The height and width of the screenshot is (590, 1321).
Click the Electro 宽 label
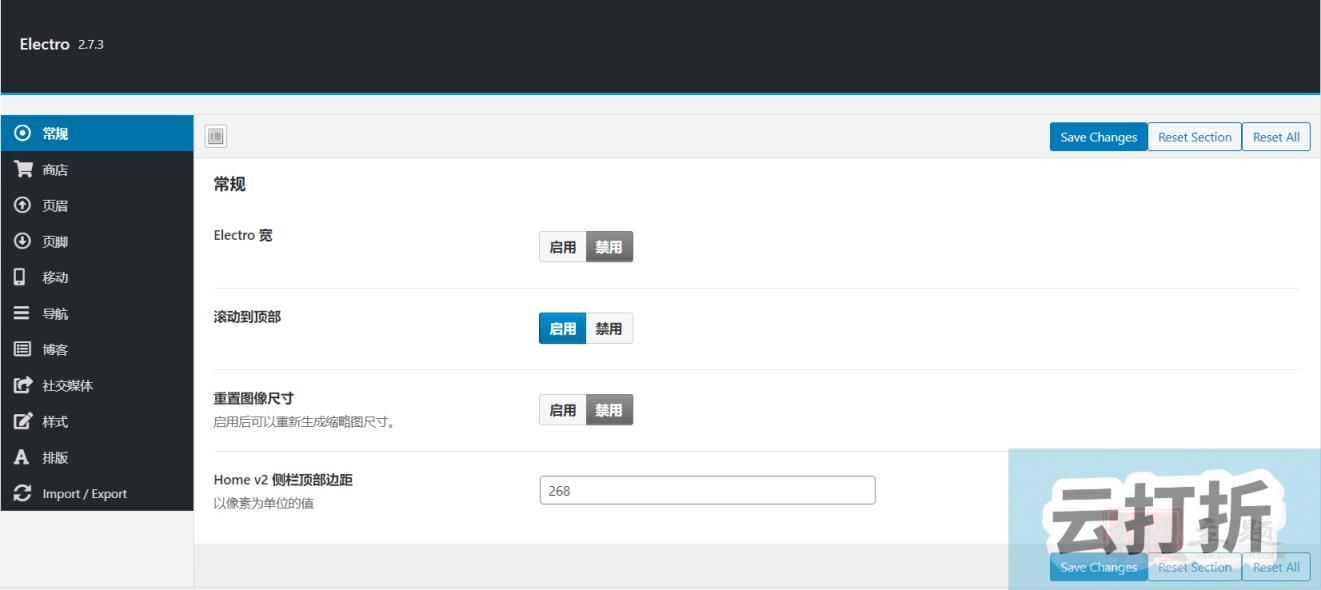pyautogui.click(x=243, y=235)
